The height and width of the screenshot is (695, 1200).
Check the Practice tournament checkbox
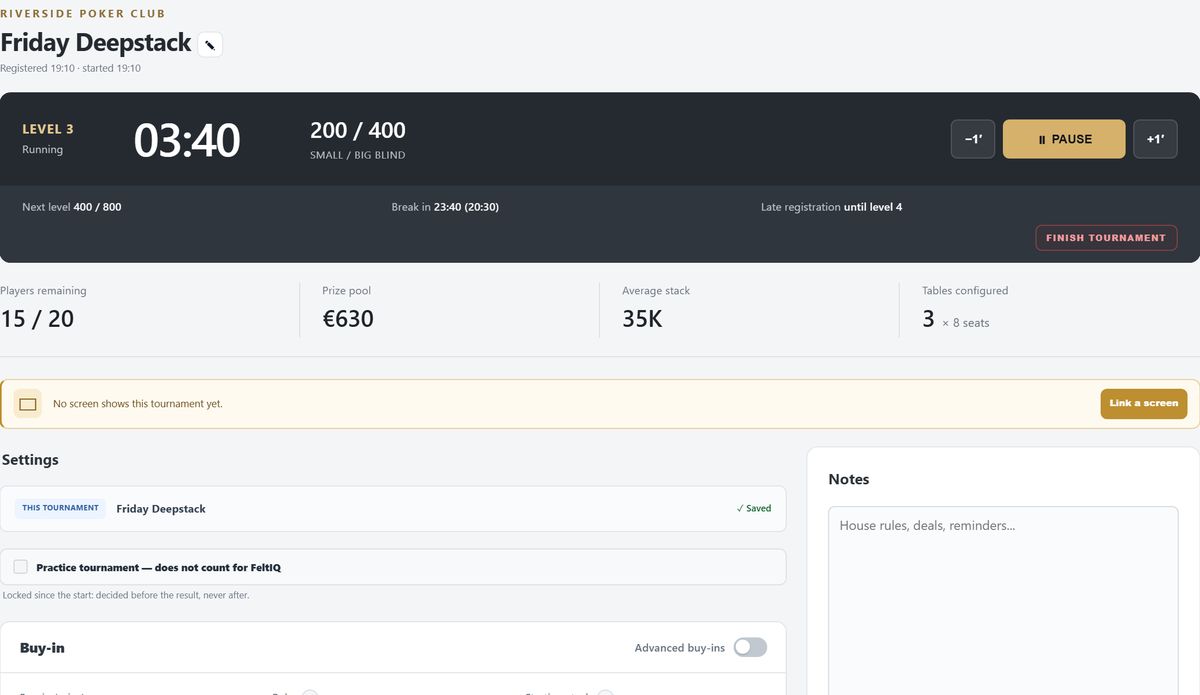(21, 567)
